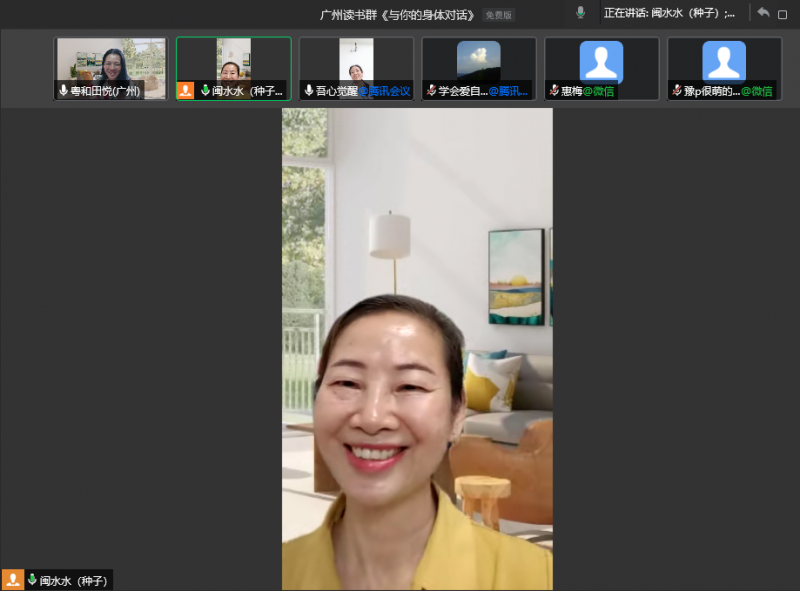
Task: Click muted microphone icon on 惠梅 tile
Action: [x=554, y=91]
